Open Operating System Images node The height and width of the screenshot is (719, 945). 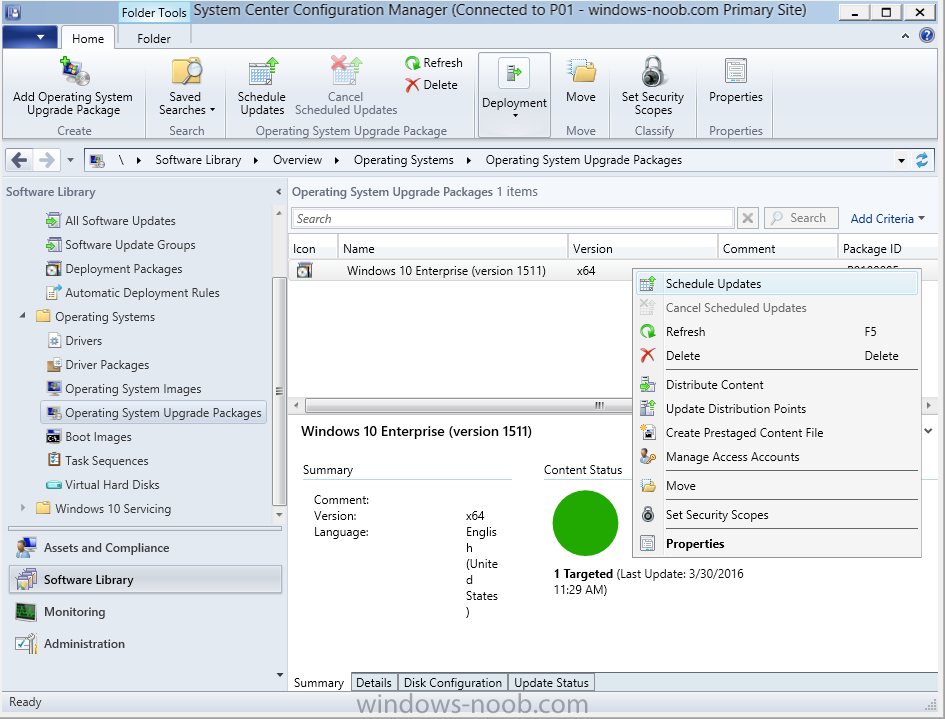[x=124, y=389]
